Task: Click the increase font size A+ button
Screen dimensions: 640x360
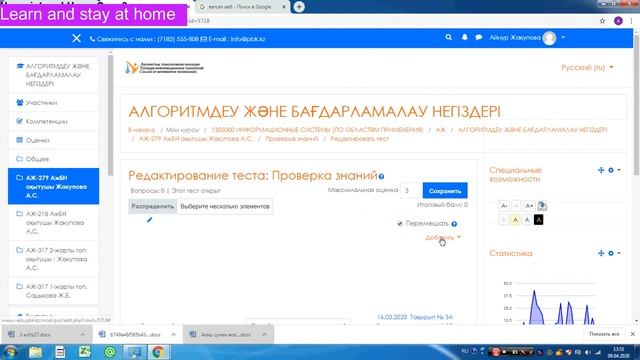Action: [529, 206]
